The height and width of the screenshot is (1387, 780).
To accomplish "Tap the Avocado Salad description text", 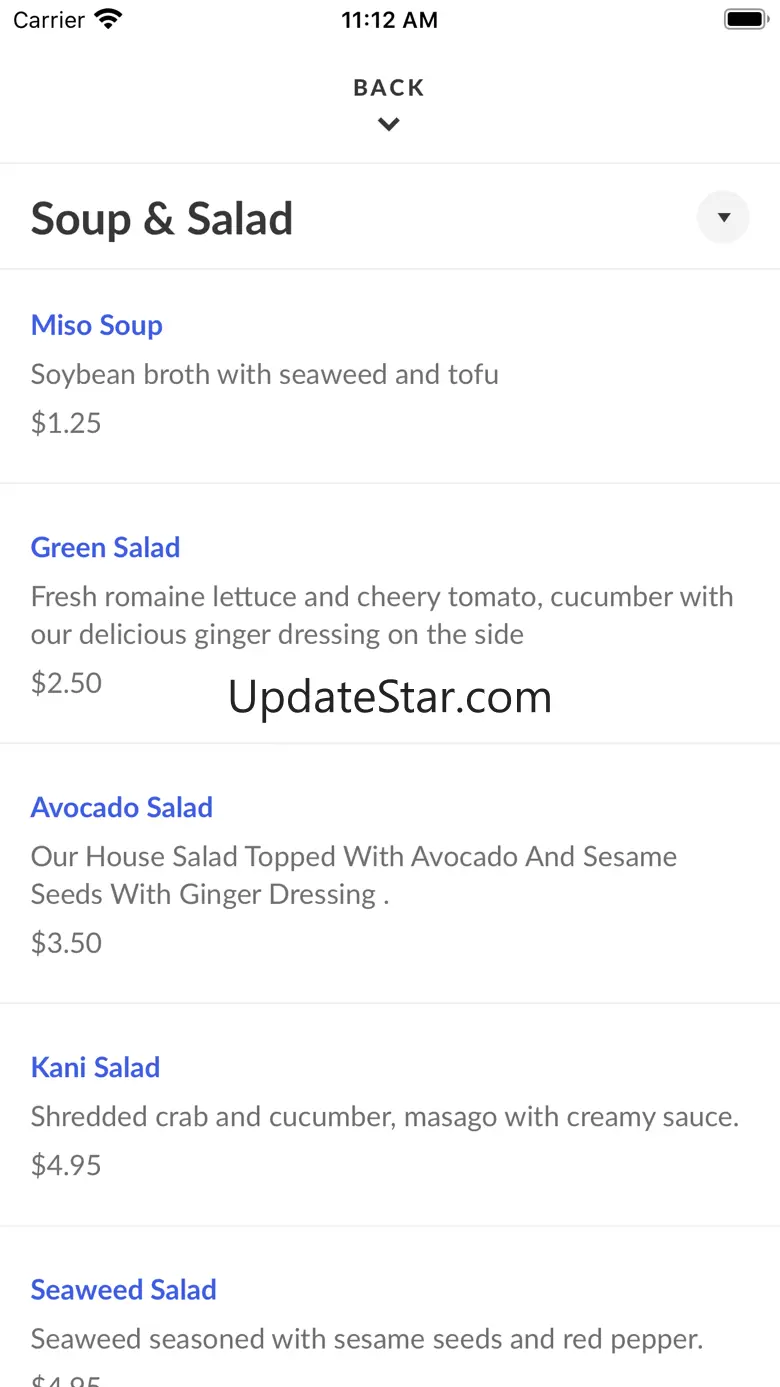I will (354, 875).
